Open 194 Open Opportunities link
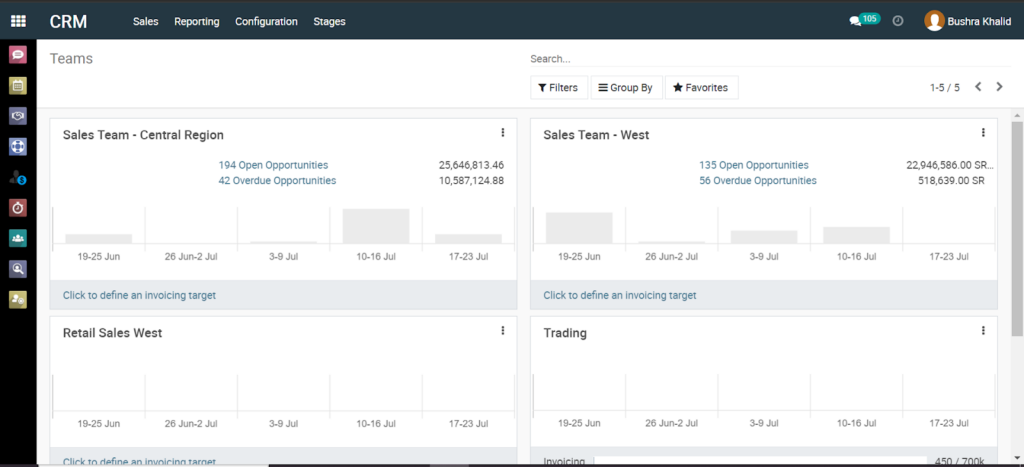This screenshot has width=1024, height=467. point(273,165)
